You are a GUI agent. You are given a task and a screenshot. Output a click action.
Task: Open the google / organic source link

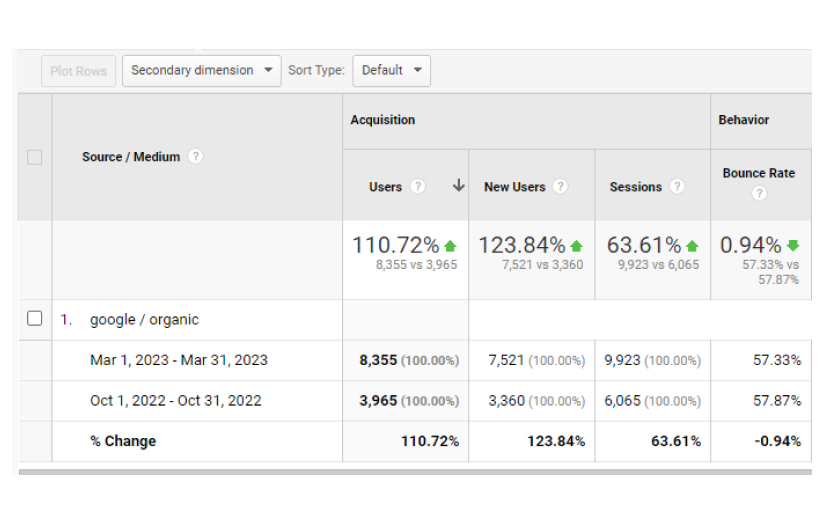[x=144, y=320]
